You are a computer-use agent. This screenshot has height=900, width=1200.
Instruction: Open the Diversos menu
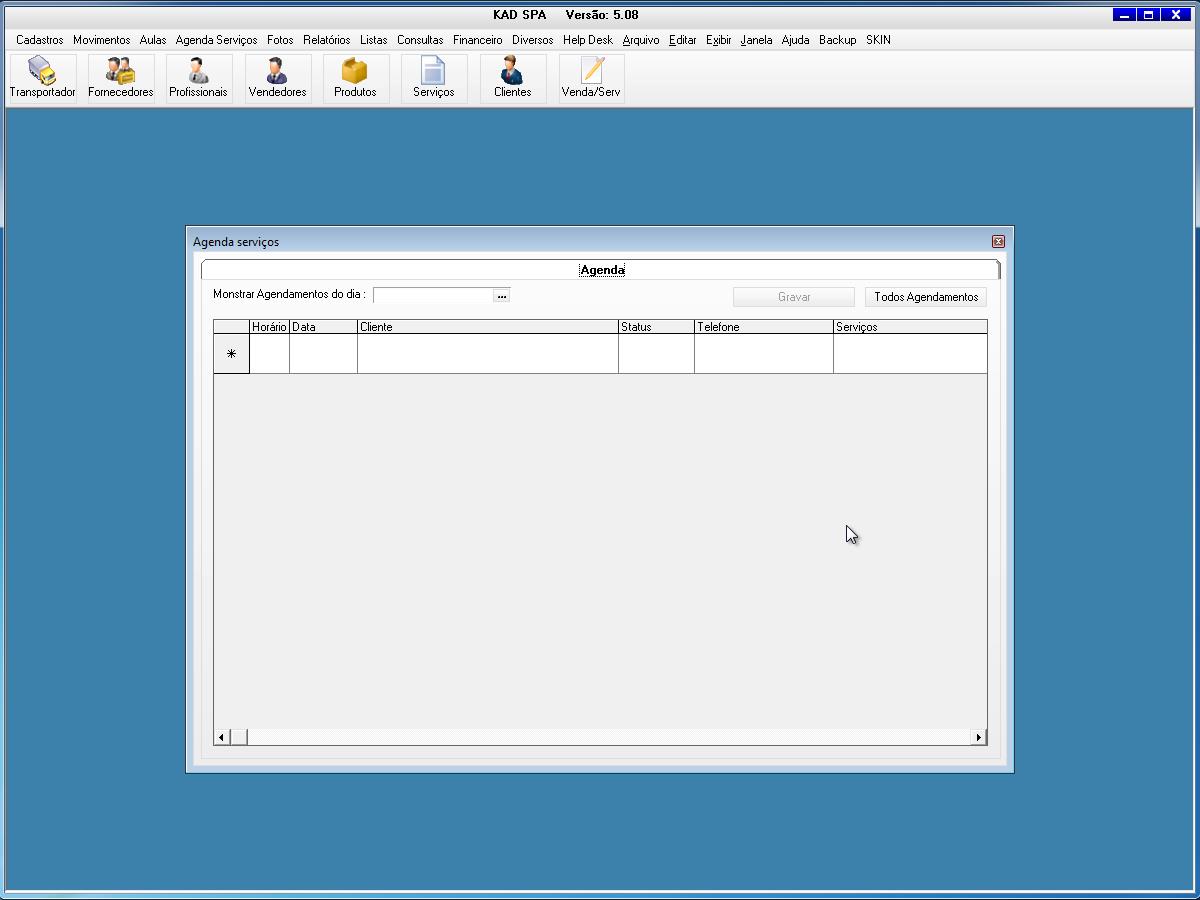click(x=532, y=40)
